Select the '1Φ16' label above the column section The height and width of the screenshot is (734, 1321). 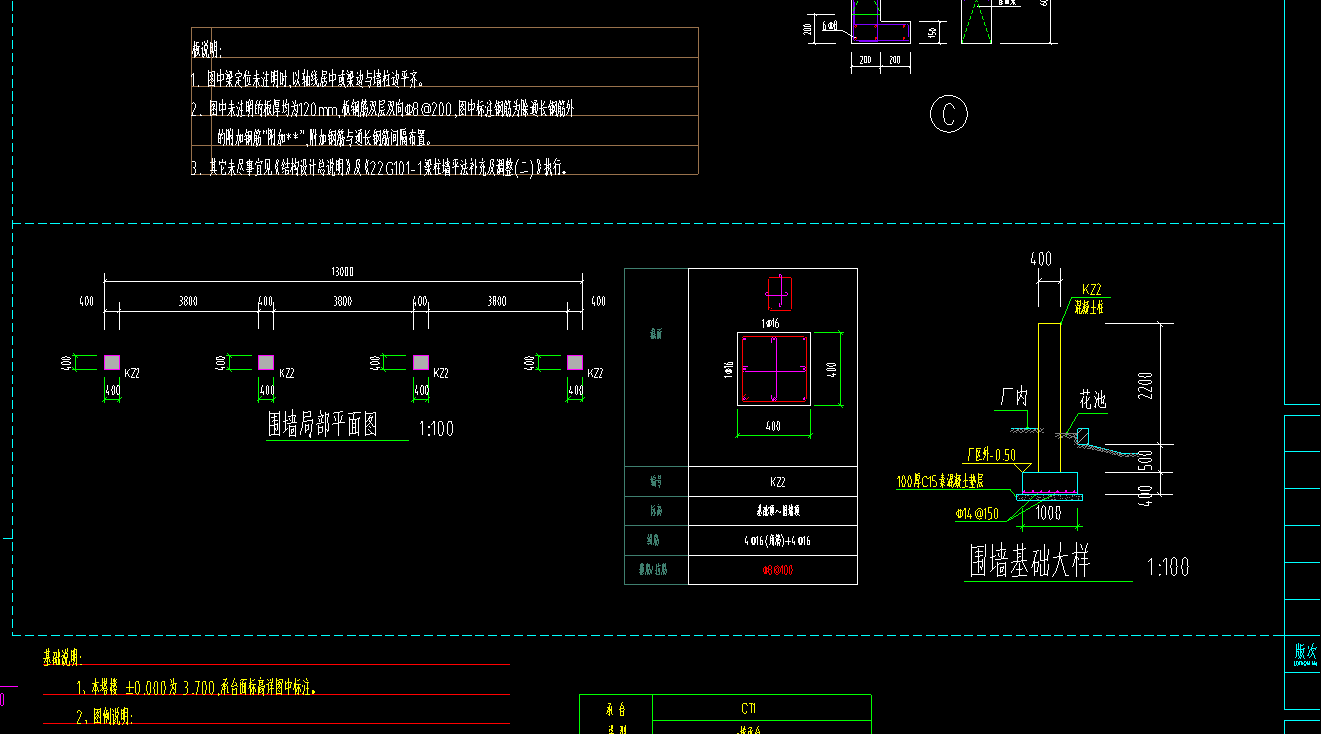pyautogui.click(x=770, y=324)
